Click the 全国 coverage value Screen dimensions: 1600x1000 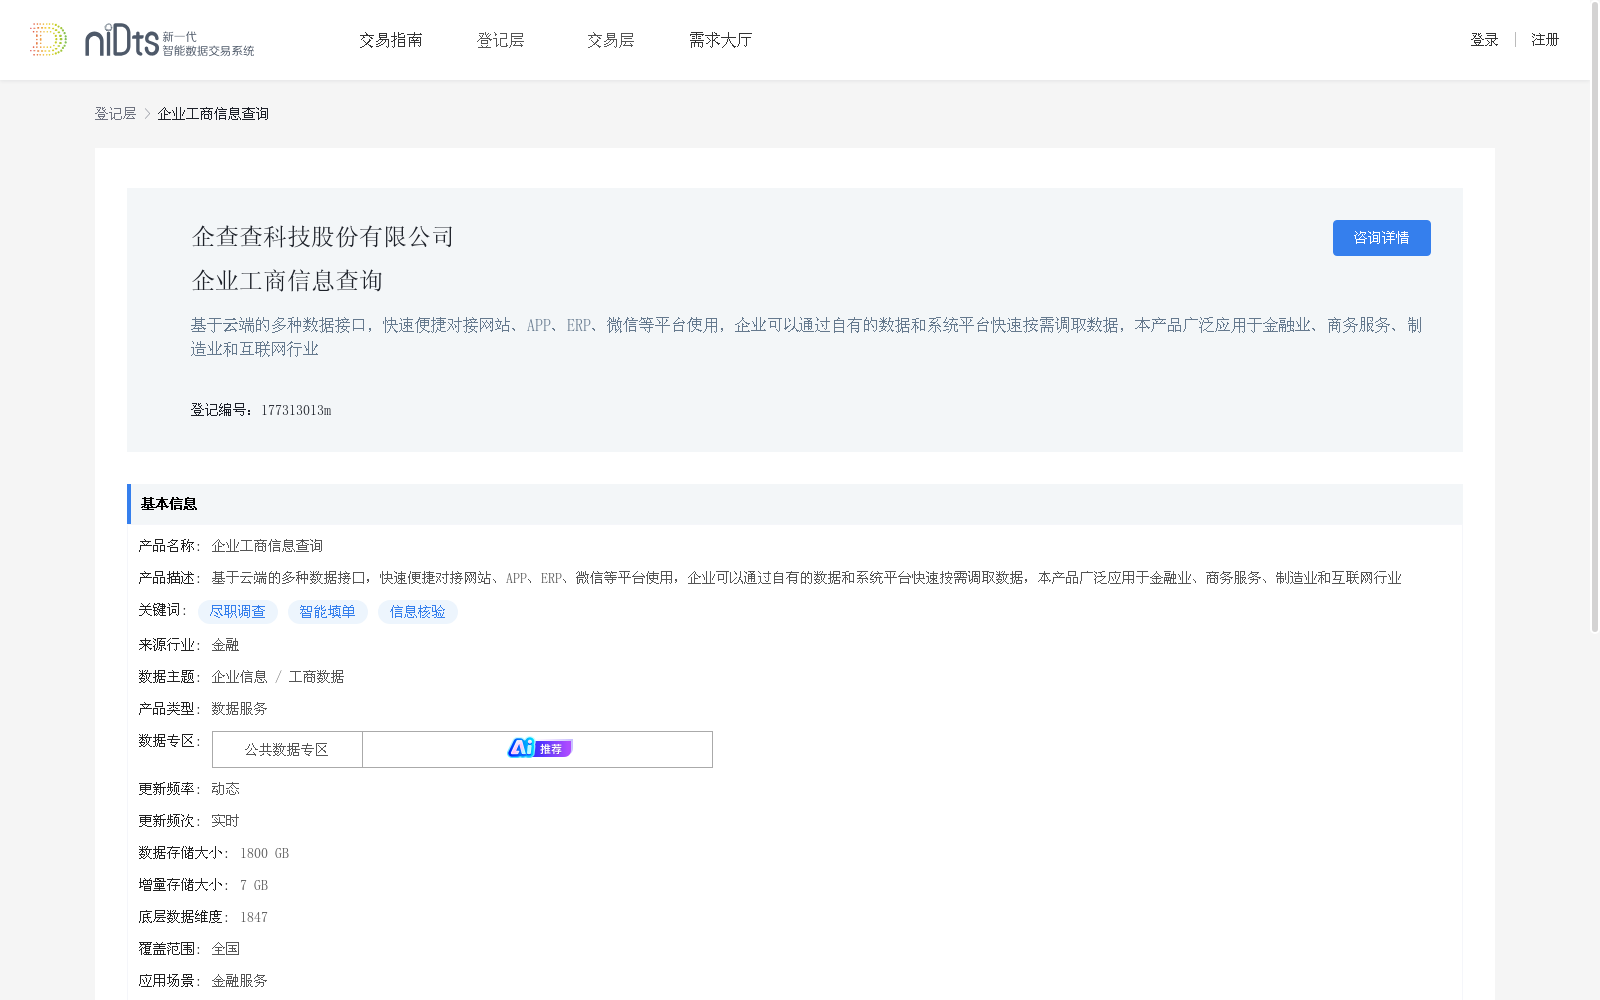click(225, 949)
